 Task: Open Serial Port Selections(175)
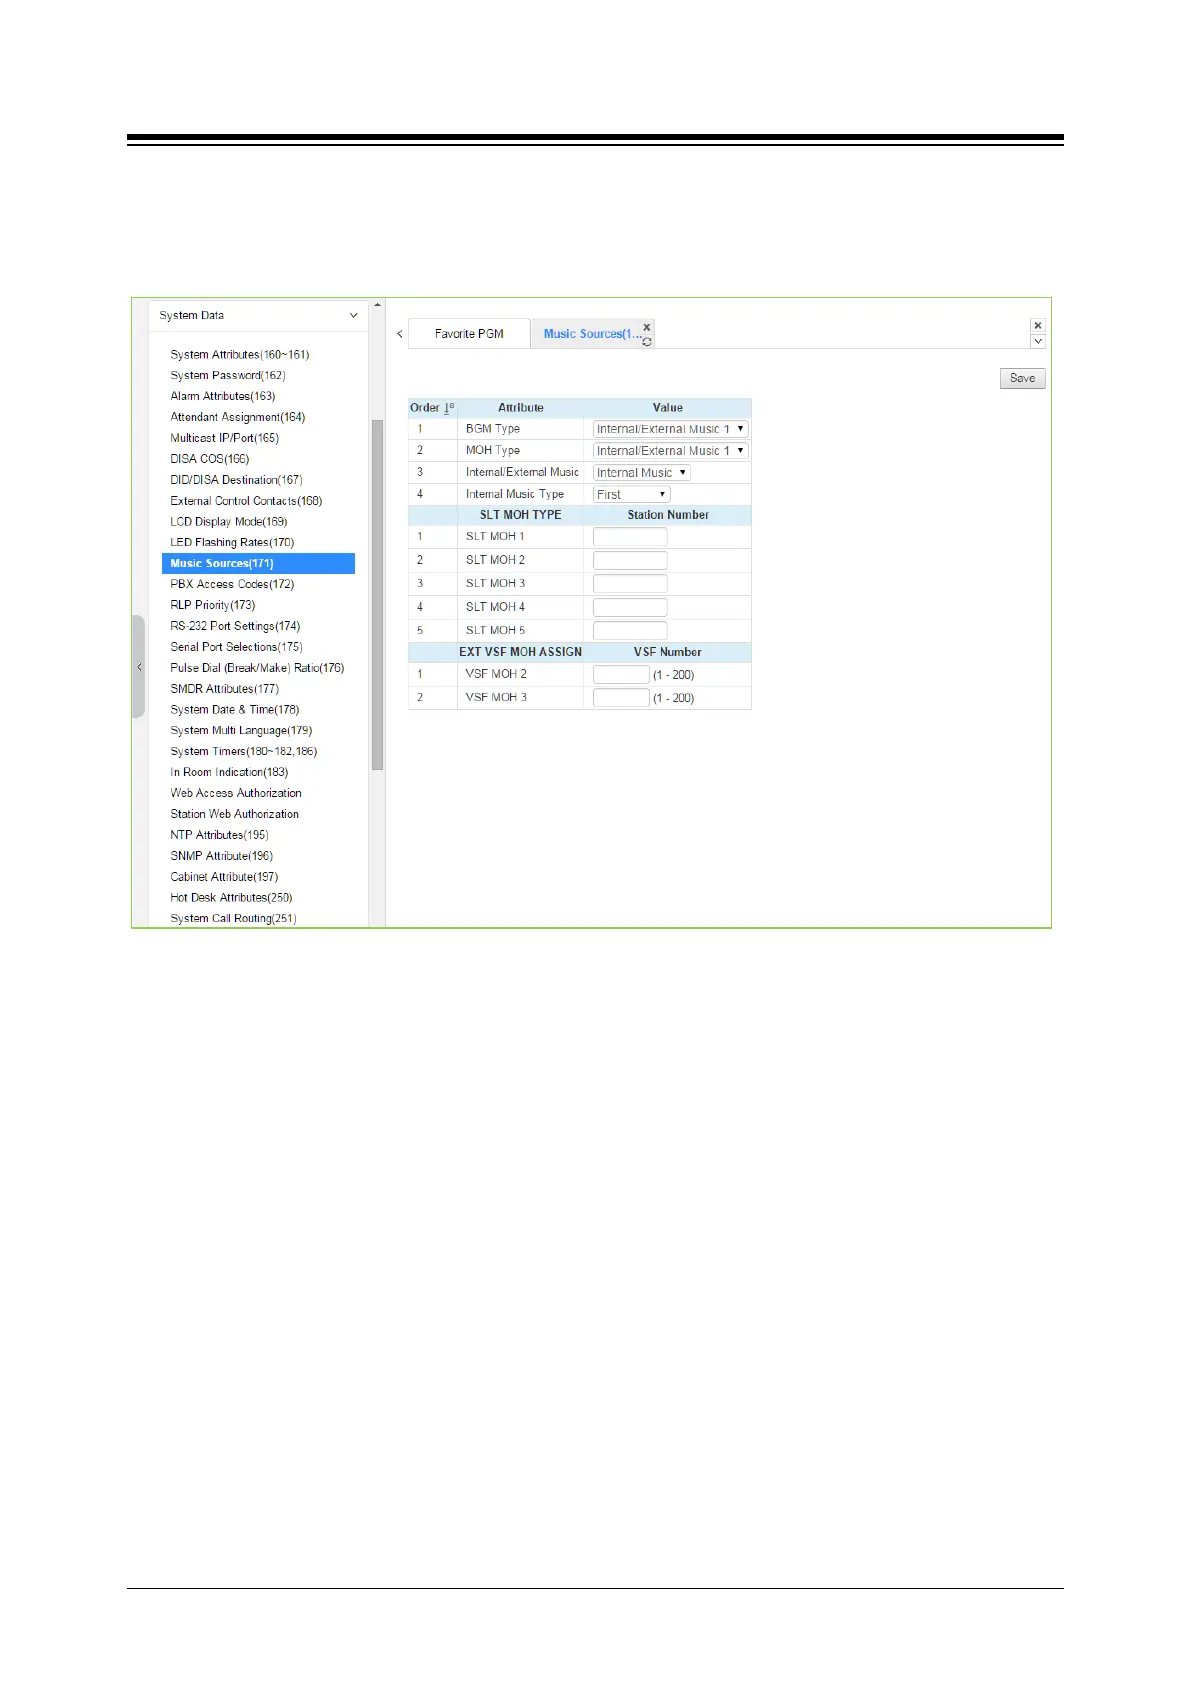[x=236, y=647]
